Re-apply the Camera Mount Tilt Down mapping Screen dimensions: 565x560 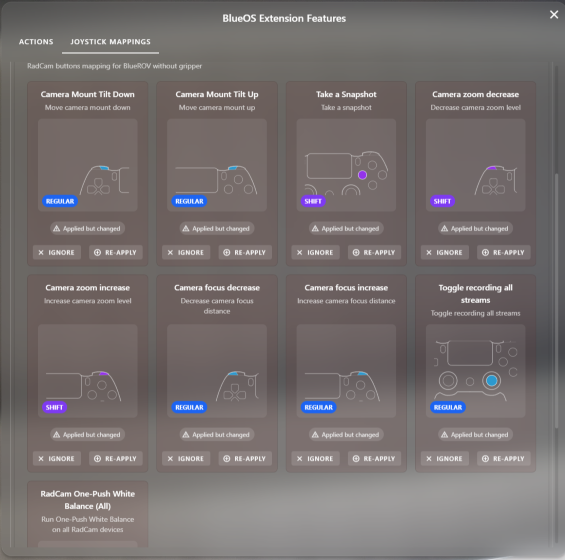pyautogui.click(x=116, y=252)
